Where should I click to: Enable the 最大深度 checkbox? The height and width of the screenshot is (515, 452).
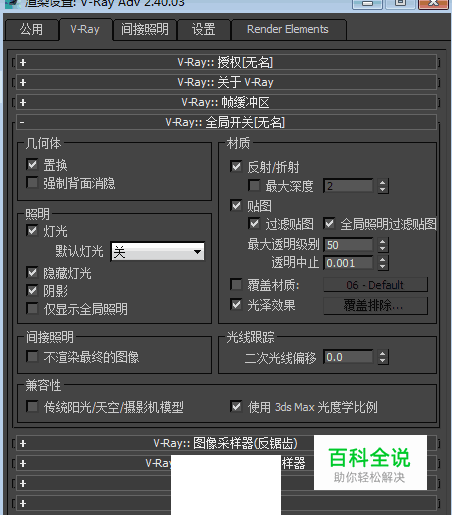click(254, 185)
